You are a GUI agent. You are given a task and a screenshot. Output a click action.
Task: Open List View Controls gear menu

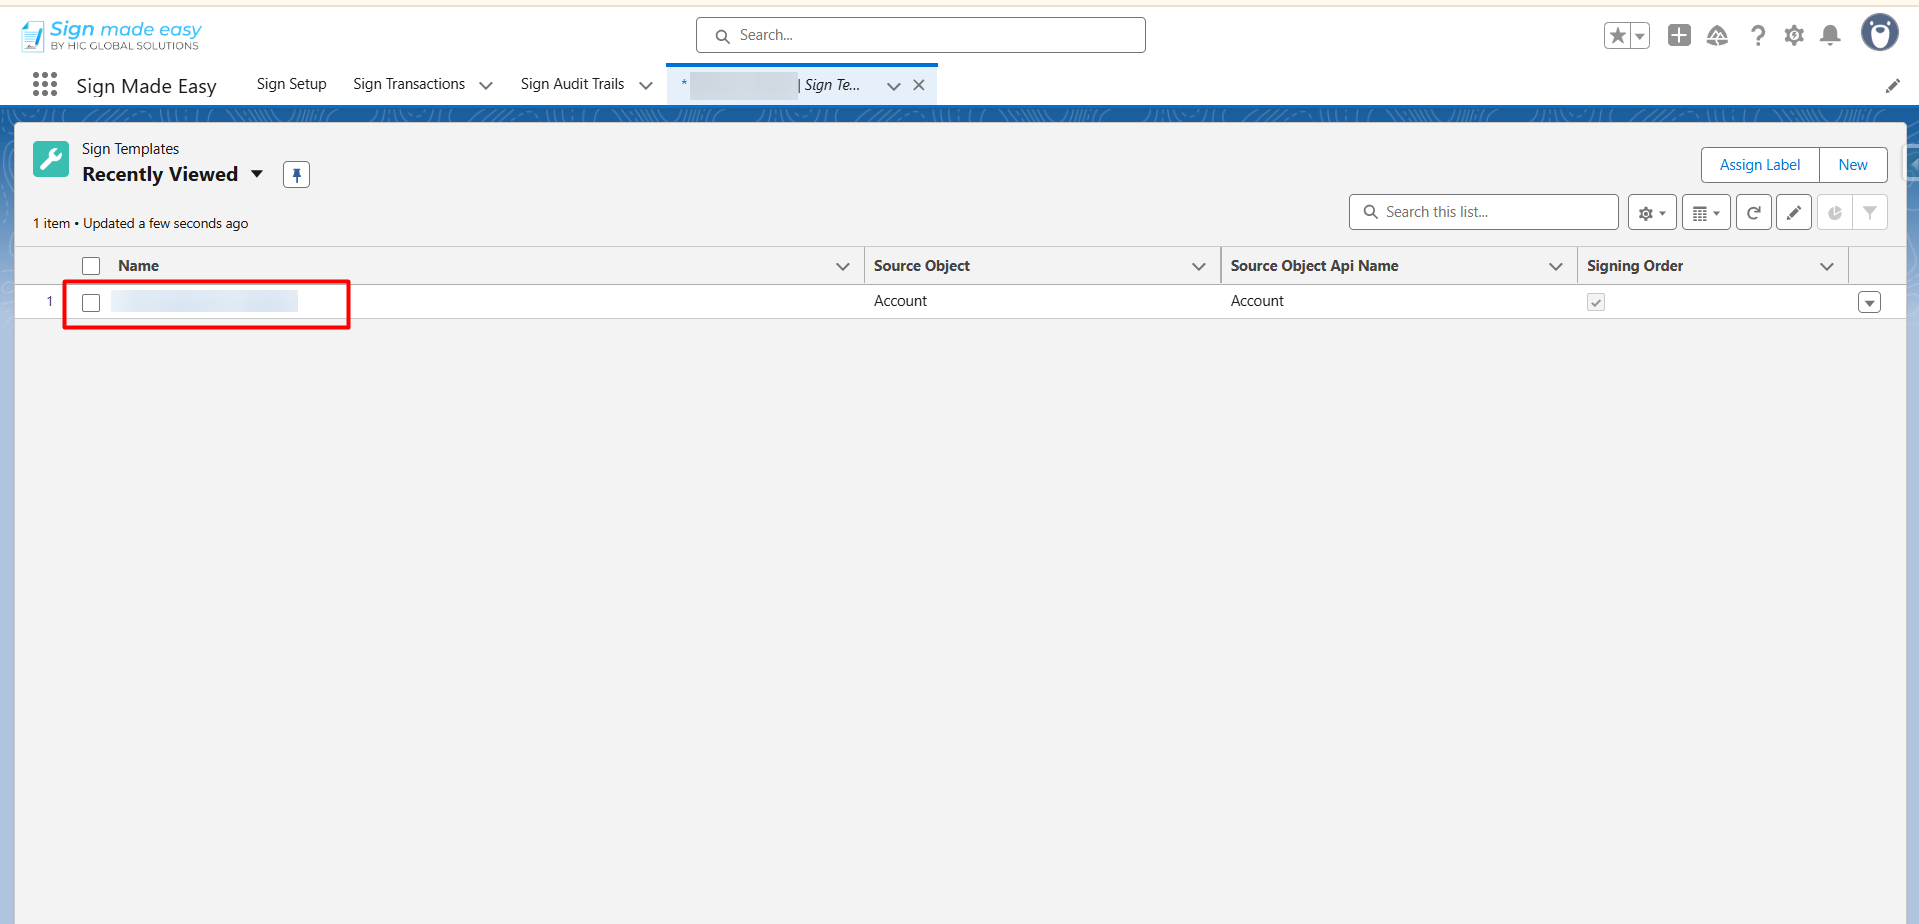pyautogui.click(x=1652, y=213)
